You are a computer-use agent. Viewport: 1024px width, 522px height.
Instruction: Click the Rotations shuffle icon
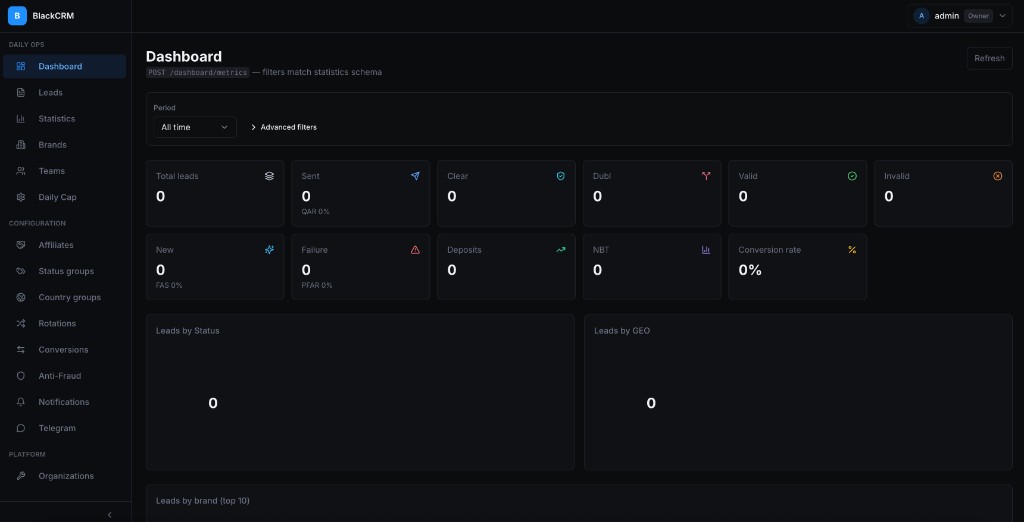point(21,323)
